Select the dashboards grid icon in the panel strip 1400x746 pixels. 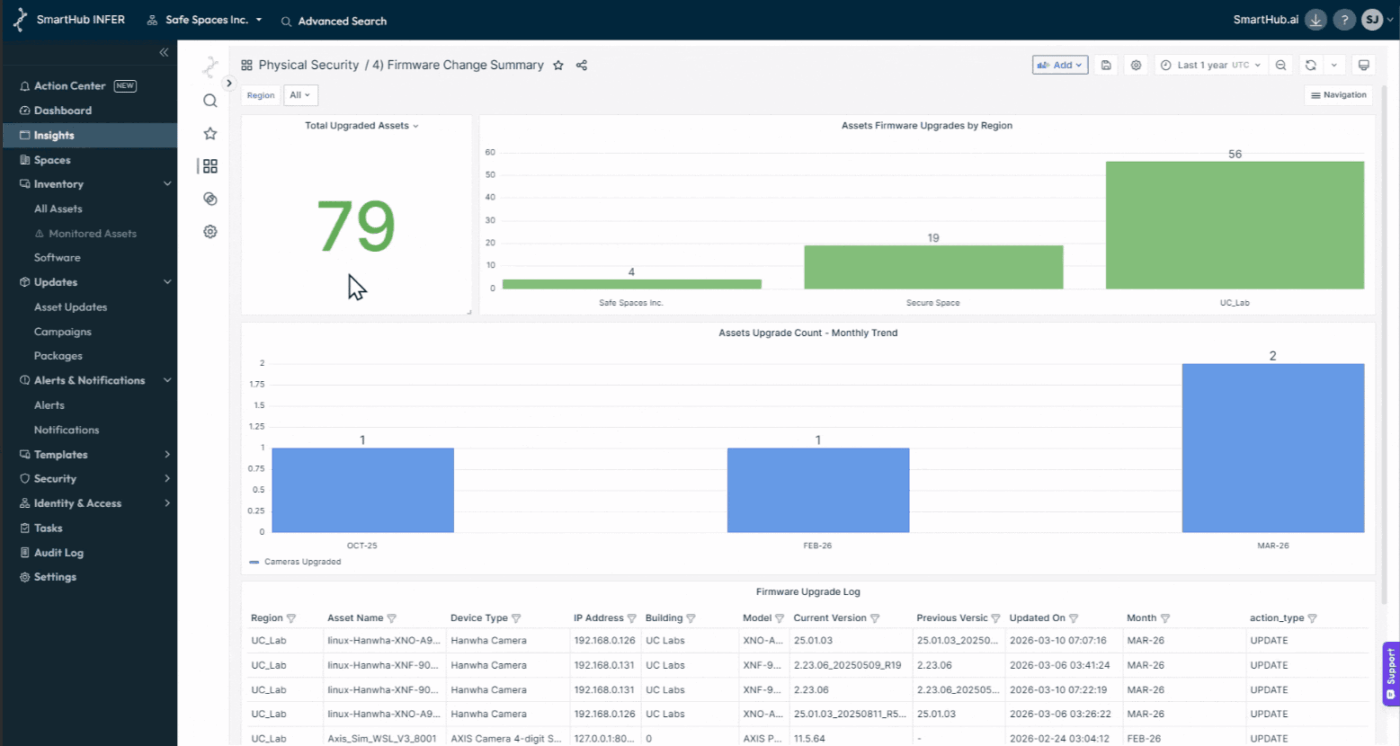tap(210, 166)
